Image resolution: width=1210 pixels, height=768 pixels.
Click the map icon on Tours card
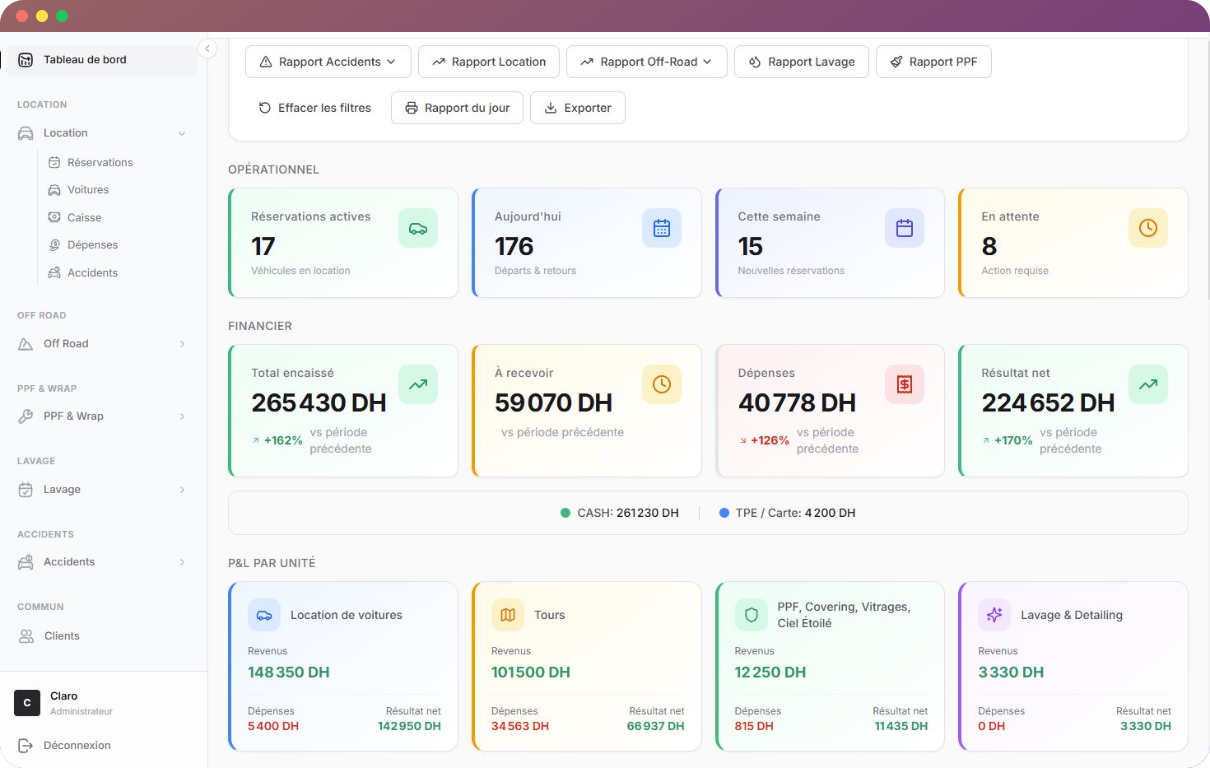508,615
